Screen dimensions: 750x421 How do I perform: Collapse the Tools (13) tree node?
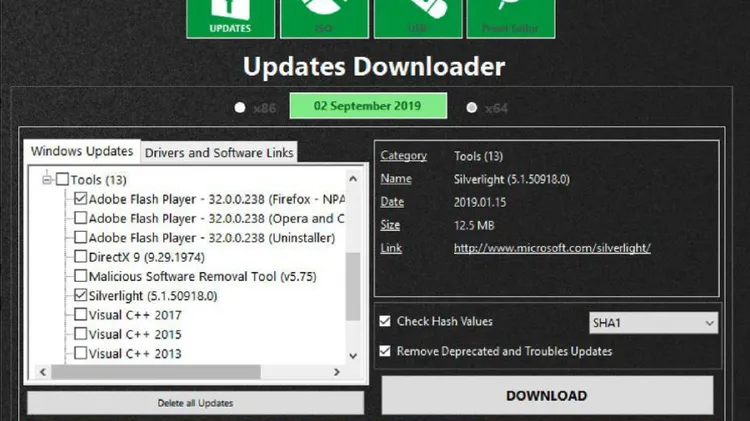[47, 180]
